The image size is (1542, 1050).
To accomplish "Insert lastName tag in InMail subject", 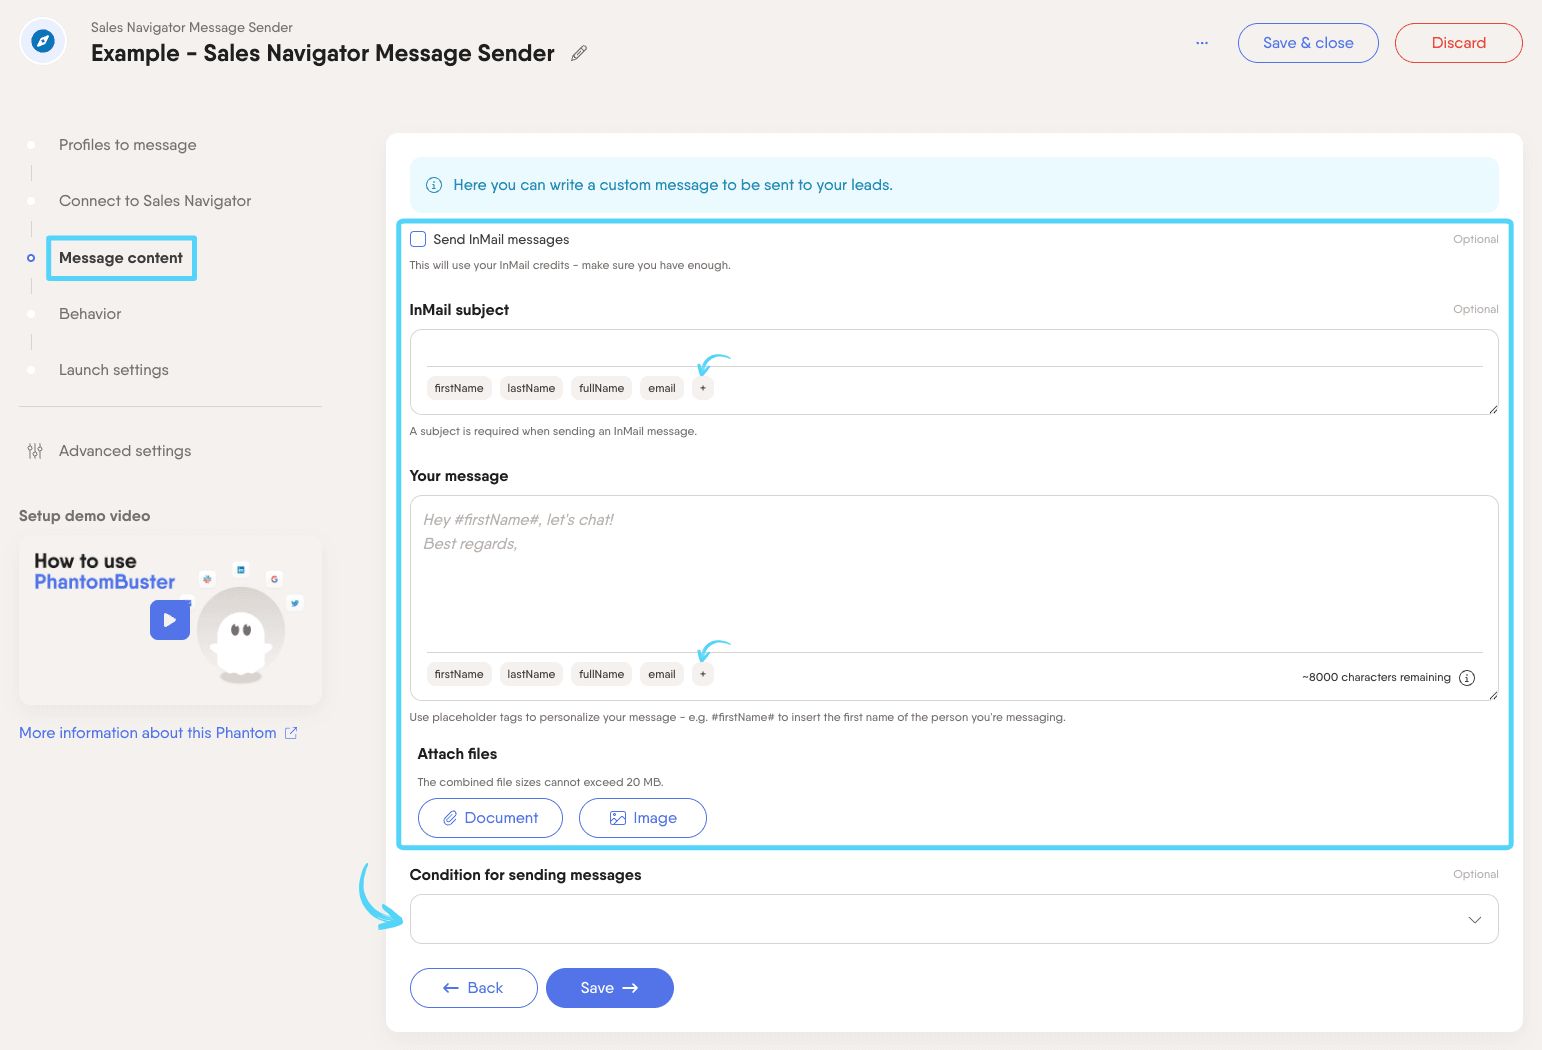I will pos(531,388).
